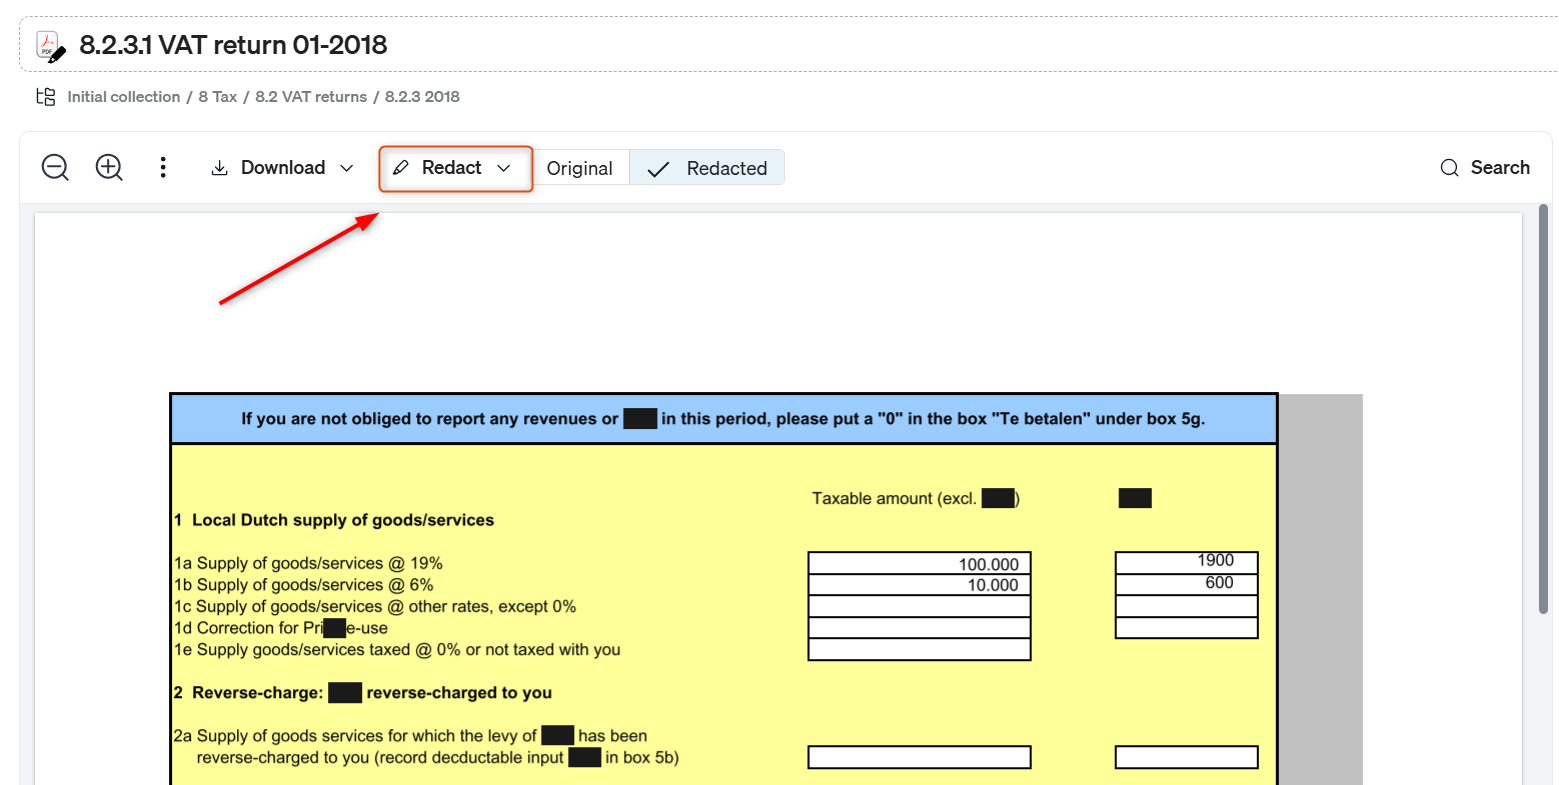Click the Redact pencil icon

pyautogui.click(x=401, y=168)
